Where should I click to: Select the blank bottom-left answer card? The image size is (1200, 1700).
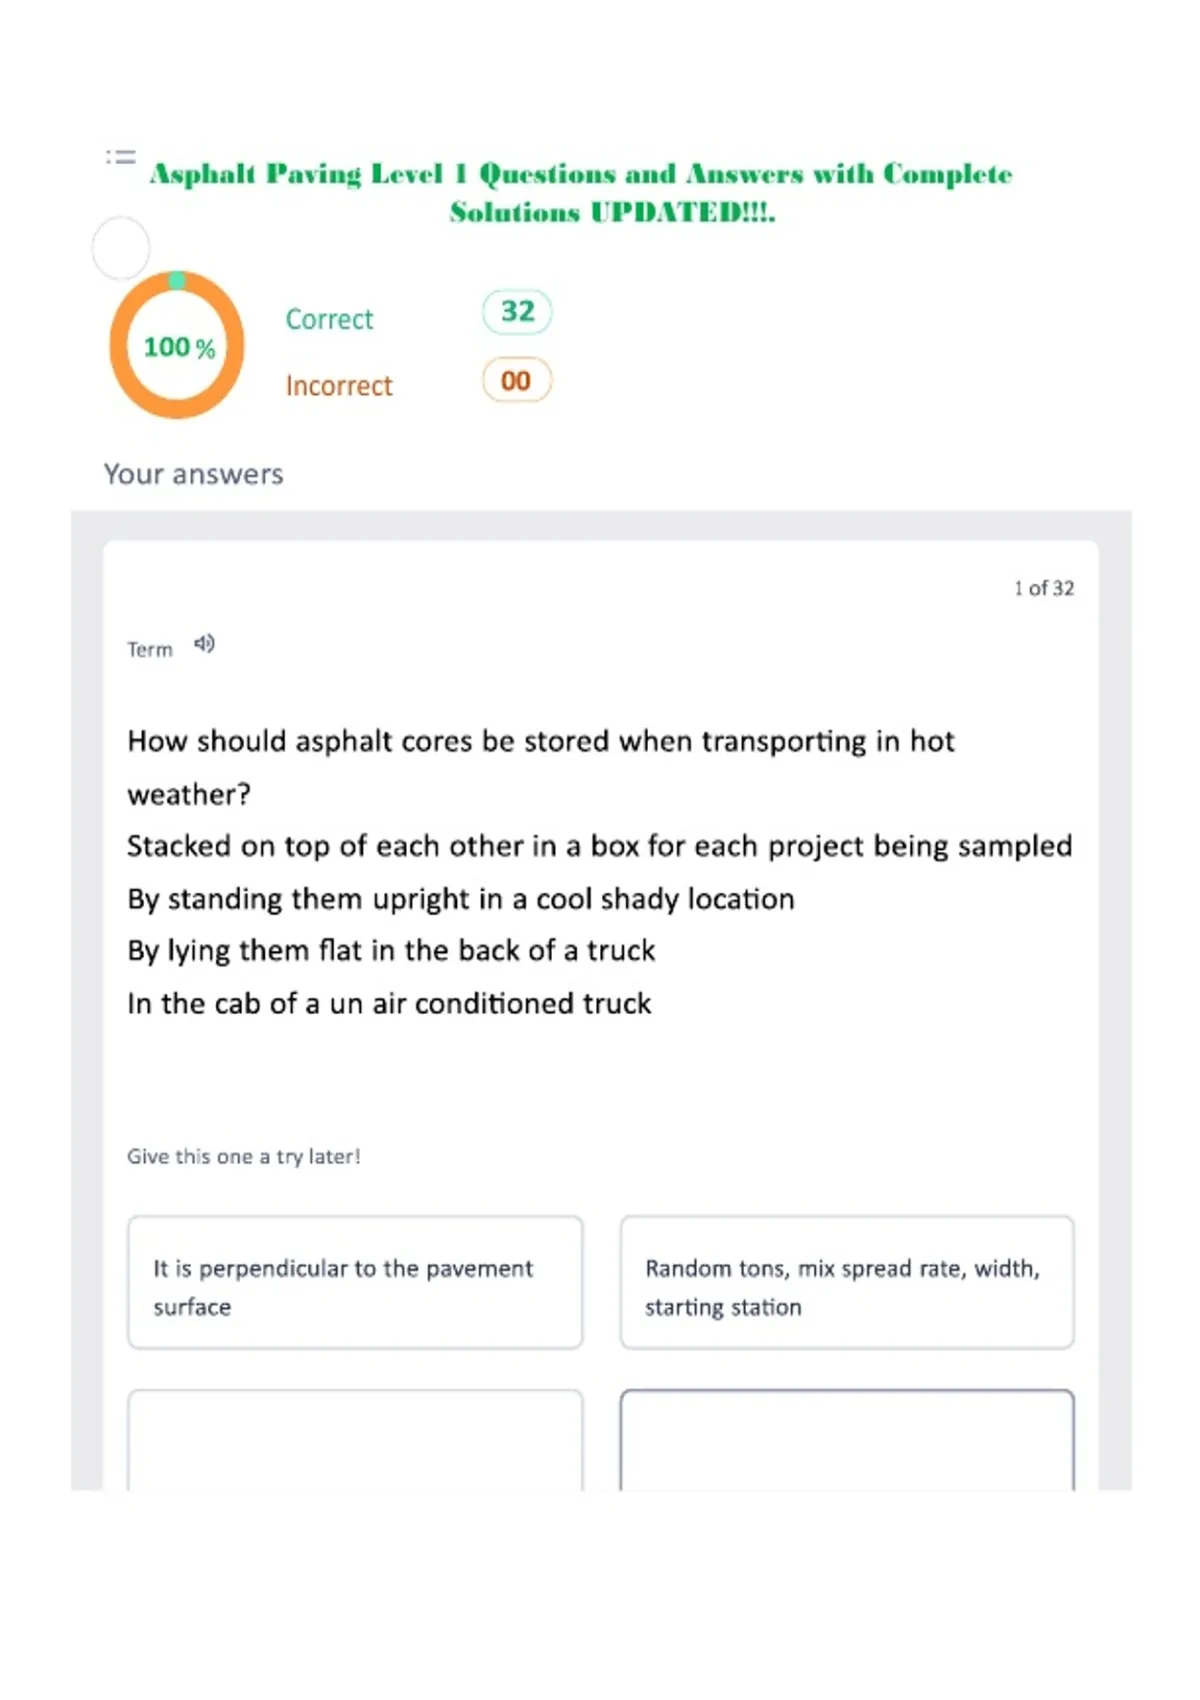[x=355, y=1440]
